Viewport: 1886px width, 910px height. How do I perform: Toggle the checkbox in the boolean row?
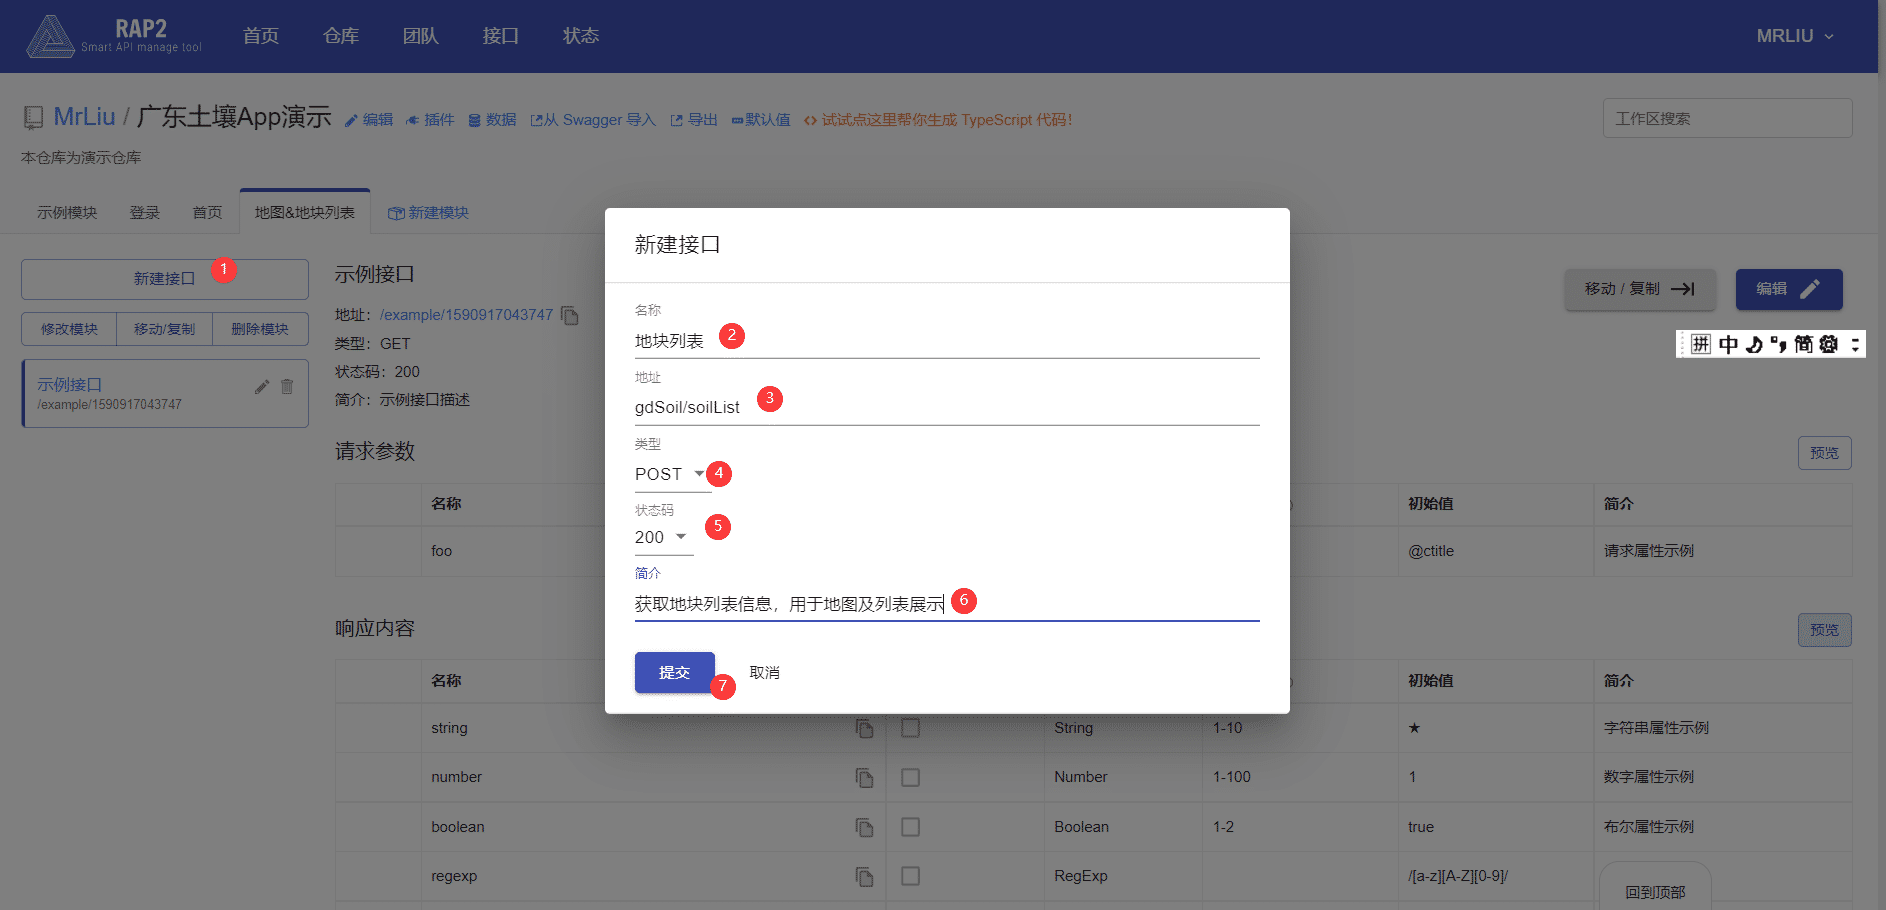click(910, 827)
